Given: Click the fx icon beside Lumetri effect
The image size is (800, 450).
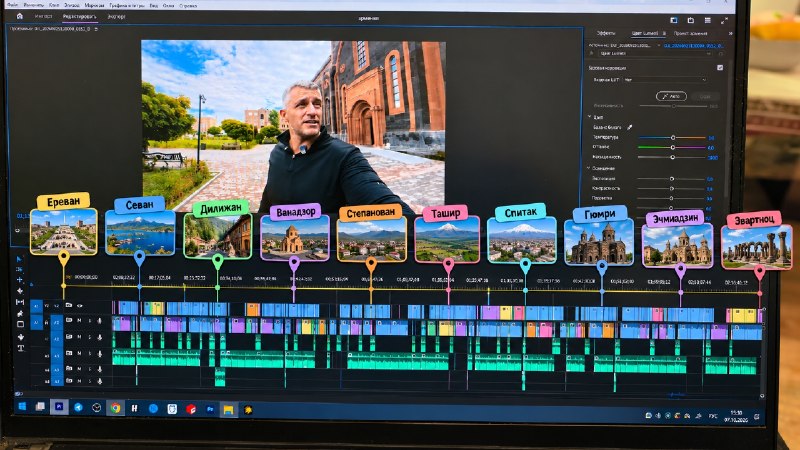Looking at the screenshot, I should click(592, 53).
